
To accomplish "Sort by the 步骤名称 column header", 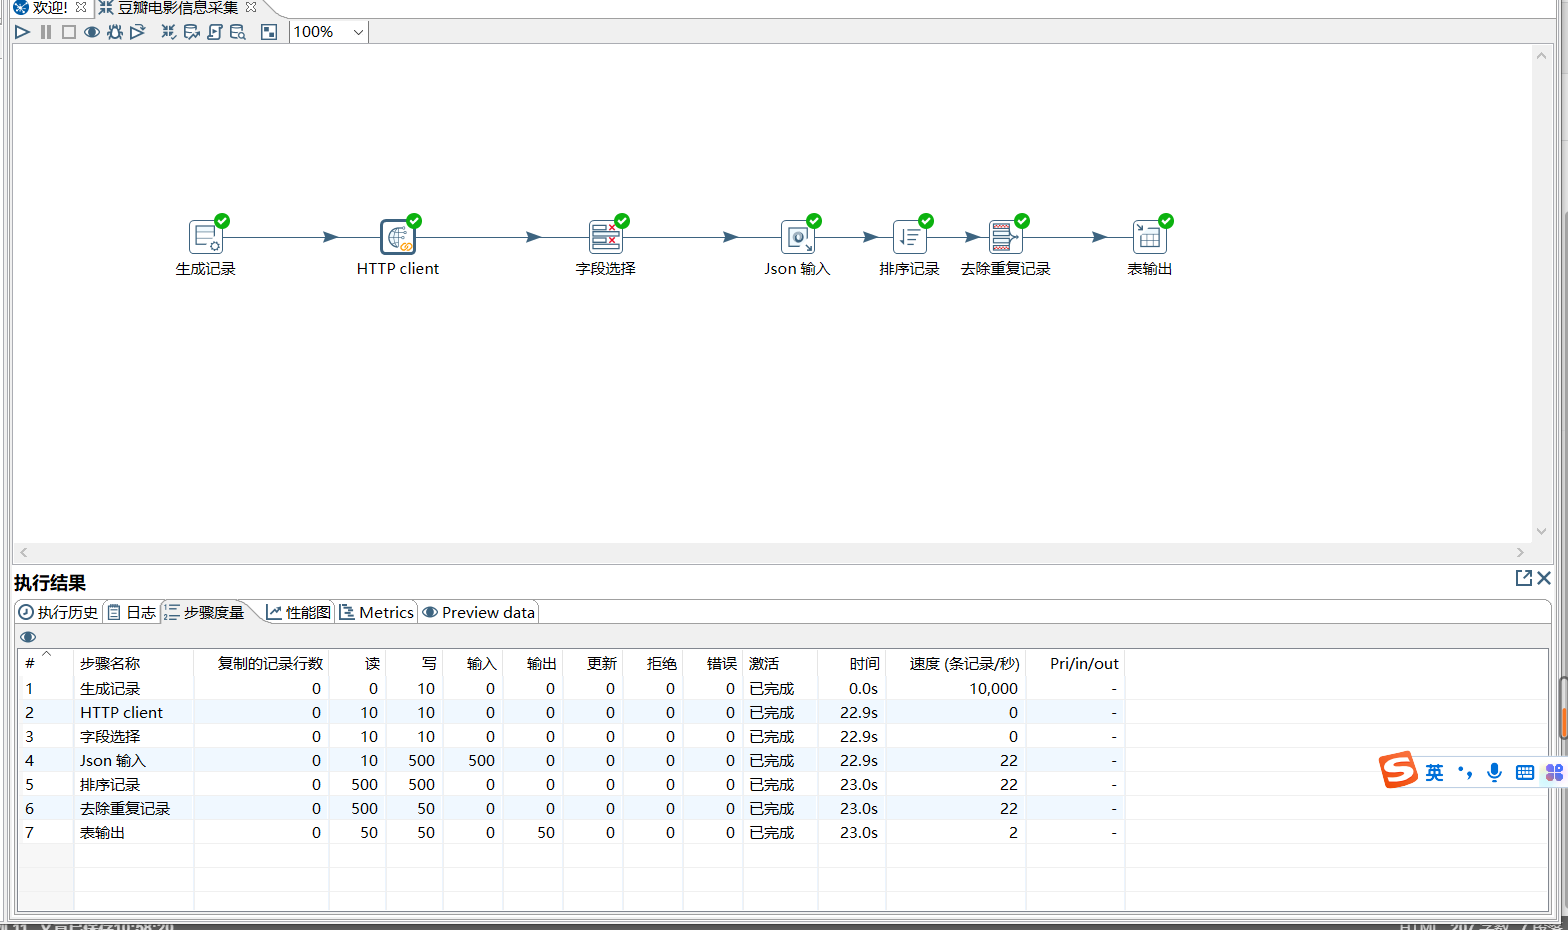I will [133, 663].
